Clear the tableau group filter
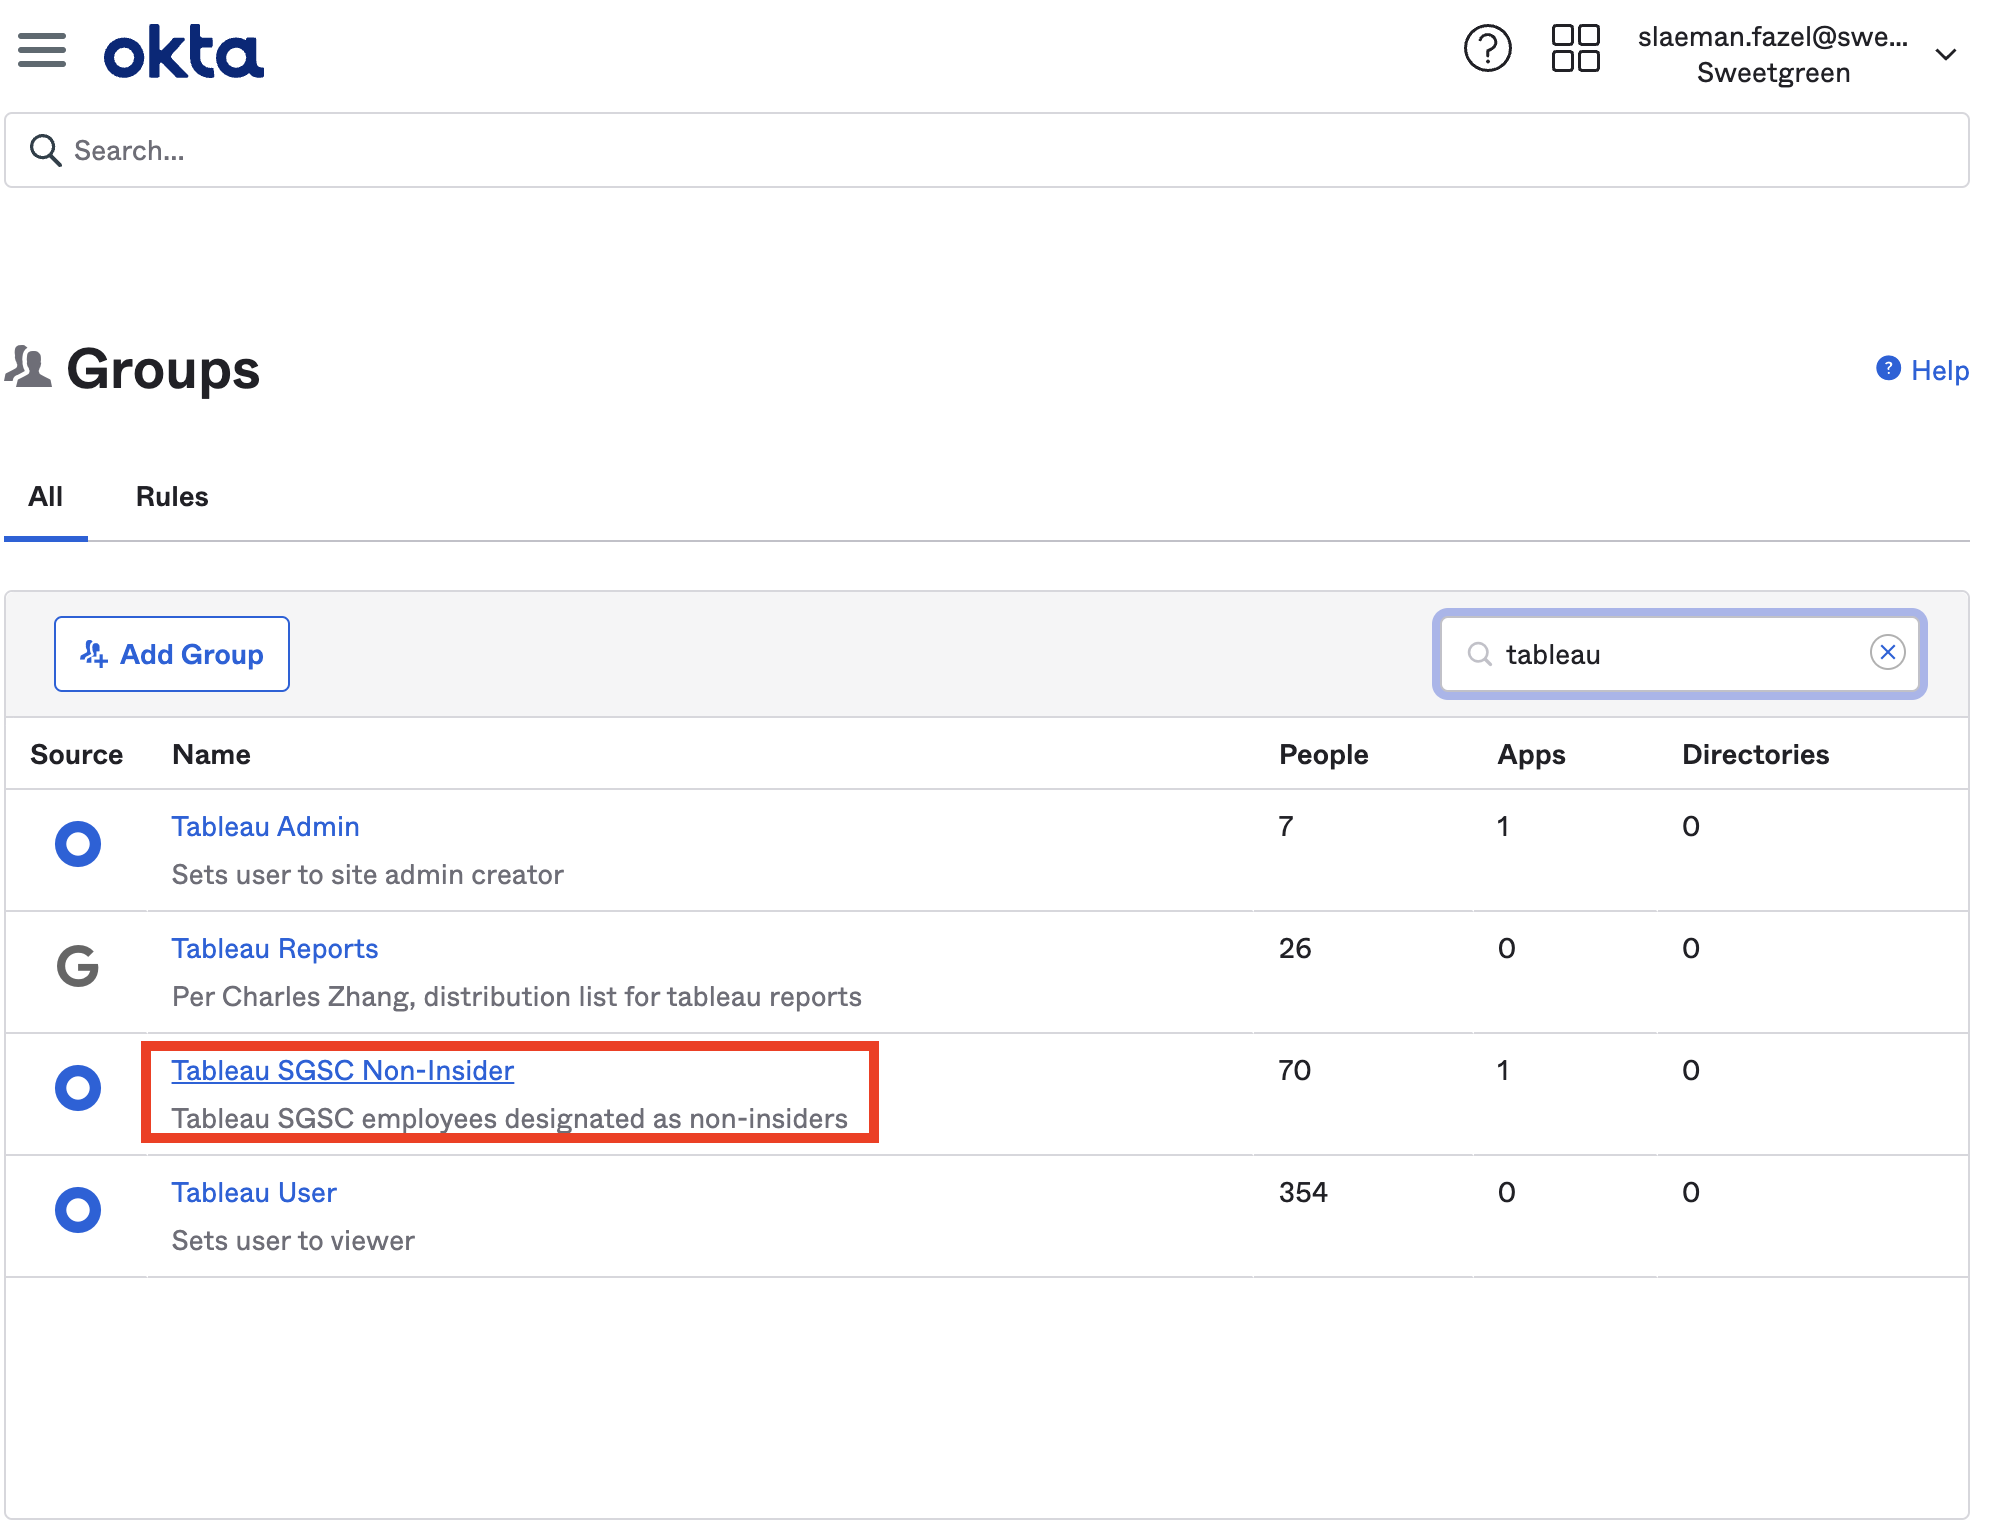The width and height of the screenshot is (1990, 1536). coord(1888,653)
